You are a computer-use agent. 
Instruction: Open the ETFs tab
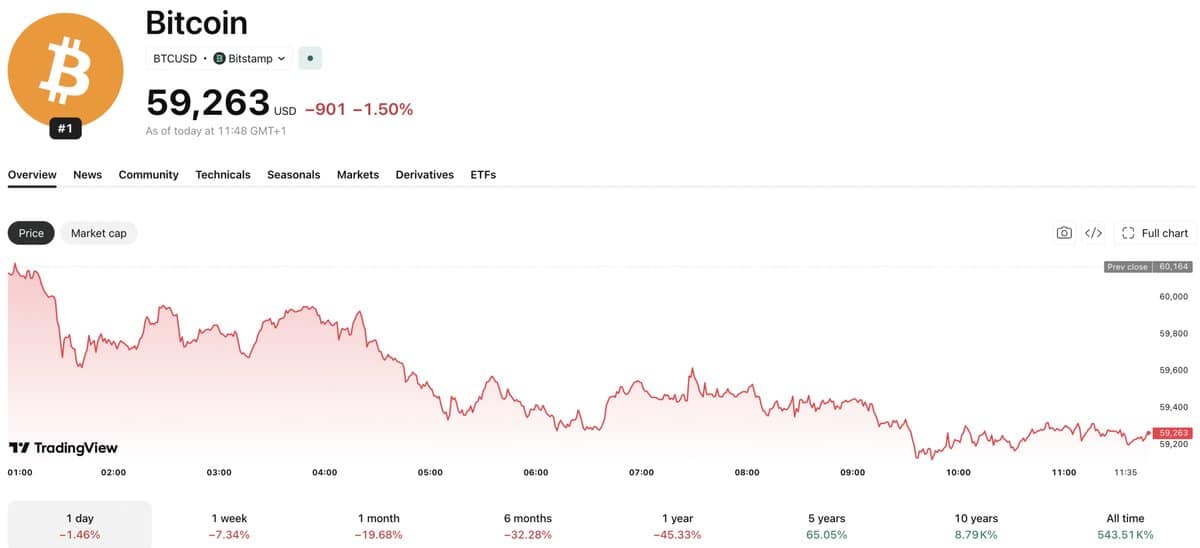pos(483,174)
